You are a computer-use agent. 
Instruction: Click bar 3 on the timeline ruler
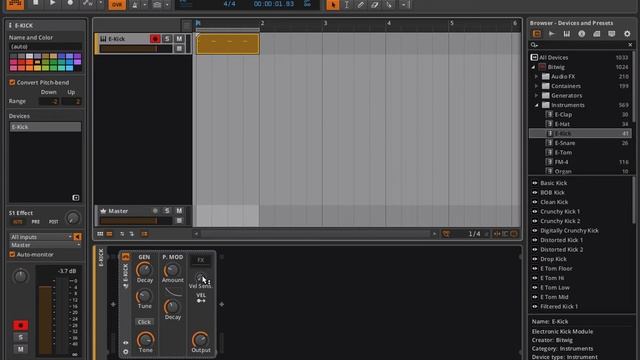pyautogui.click(x=325, y=23)
